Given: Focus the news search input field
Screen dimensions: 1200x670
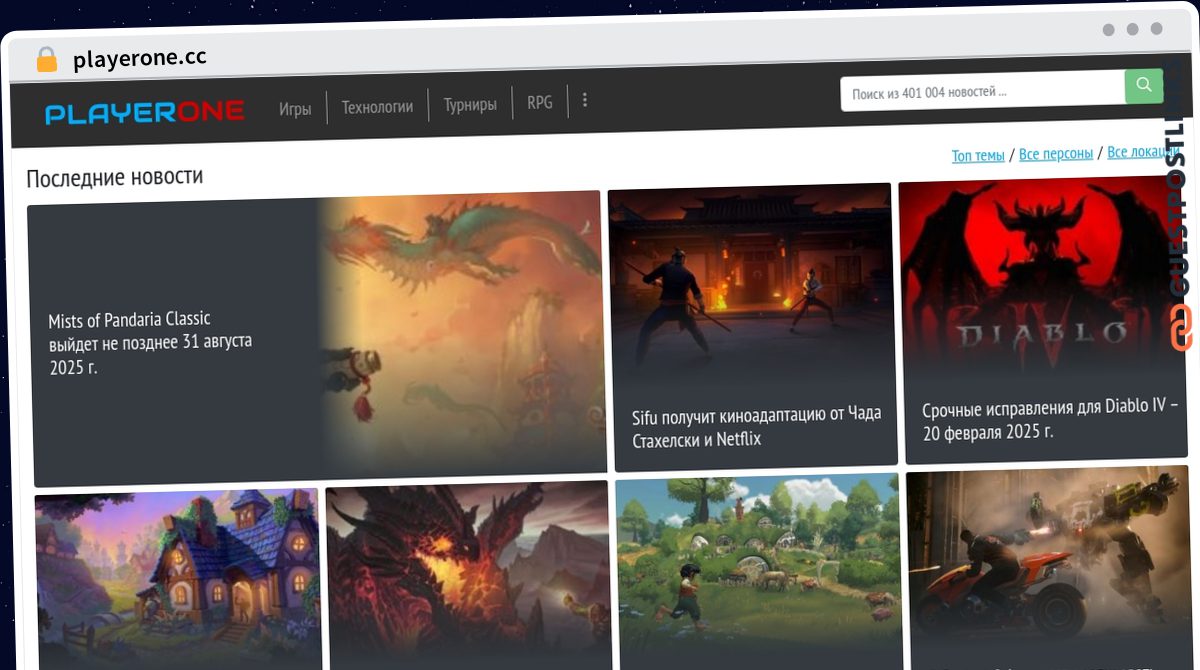Looking at the screenshot, I should (x=983, y=93).
